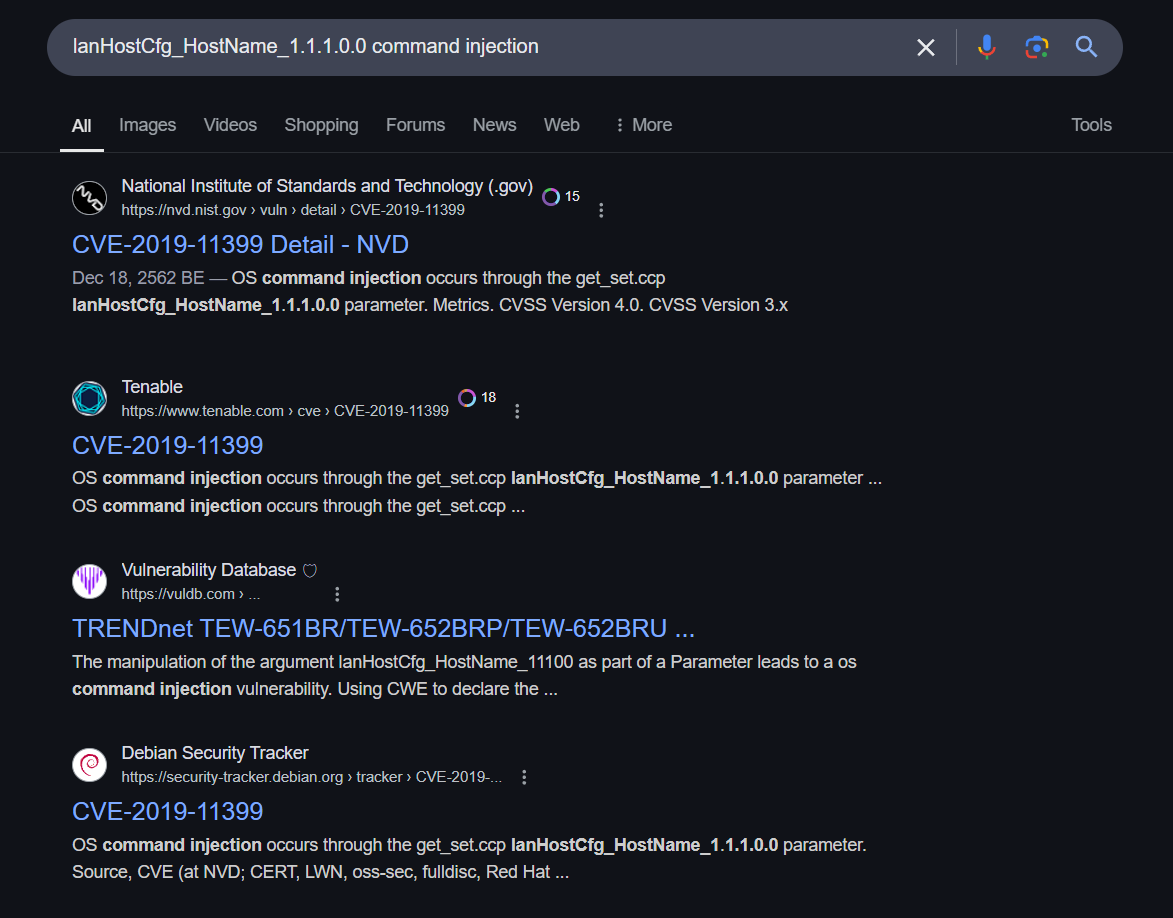Select the All results tab

pos(82,126)
